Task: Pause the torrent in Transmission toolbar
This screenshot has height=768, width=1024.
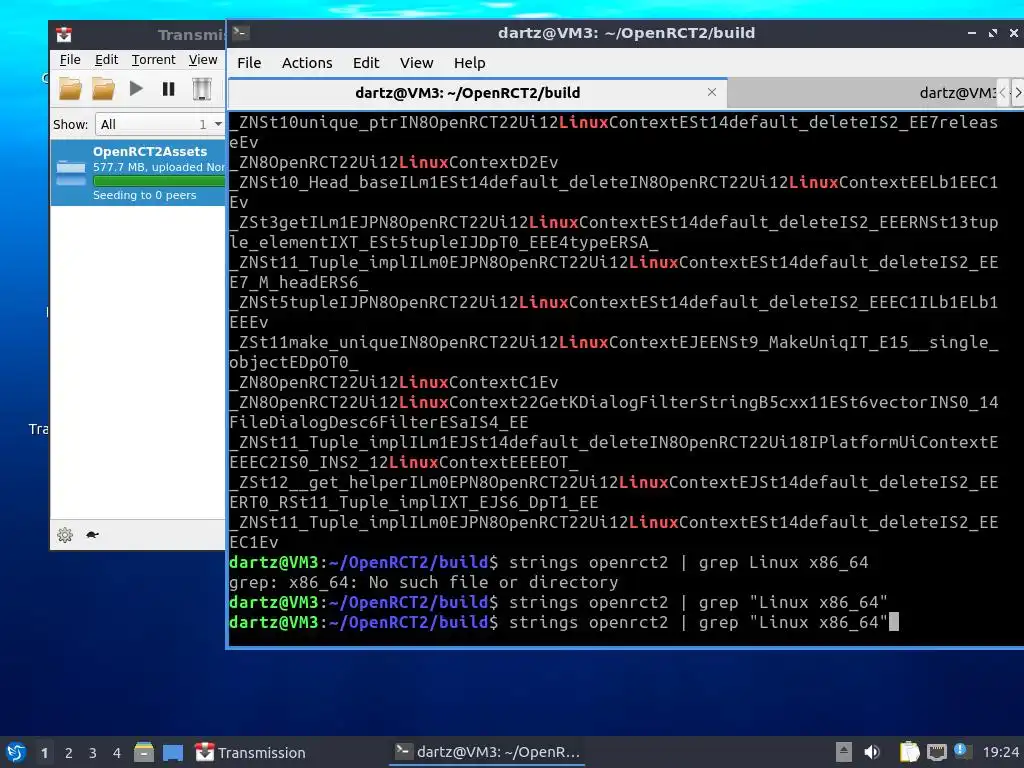Action: [168, 88]
